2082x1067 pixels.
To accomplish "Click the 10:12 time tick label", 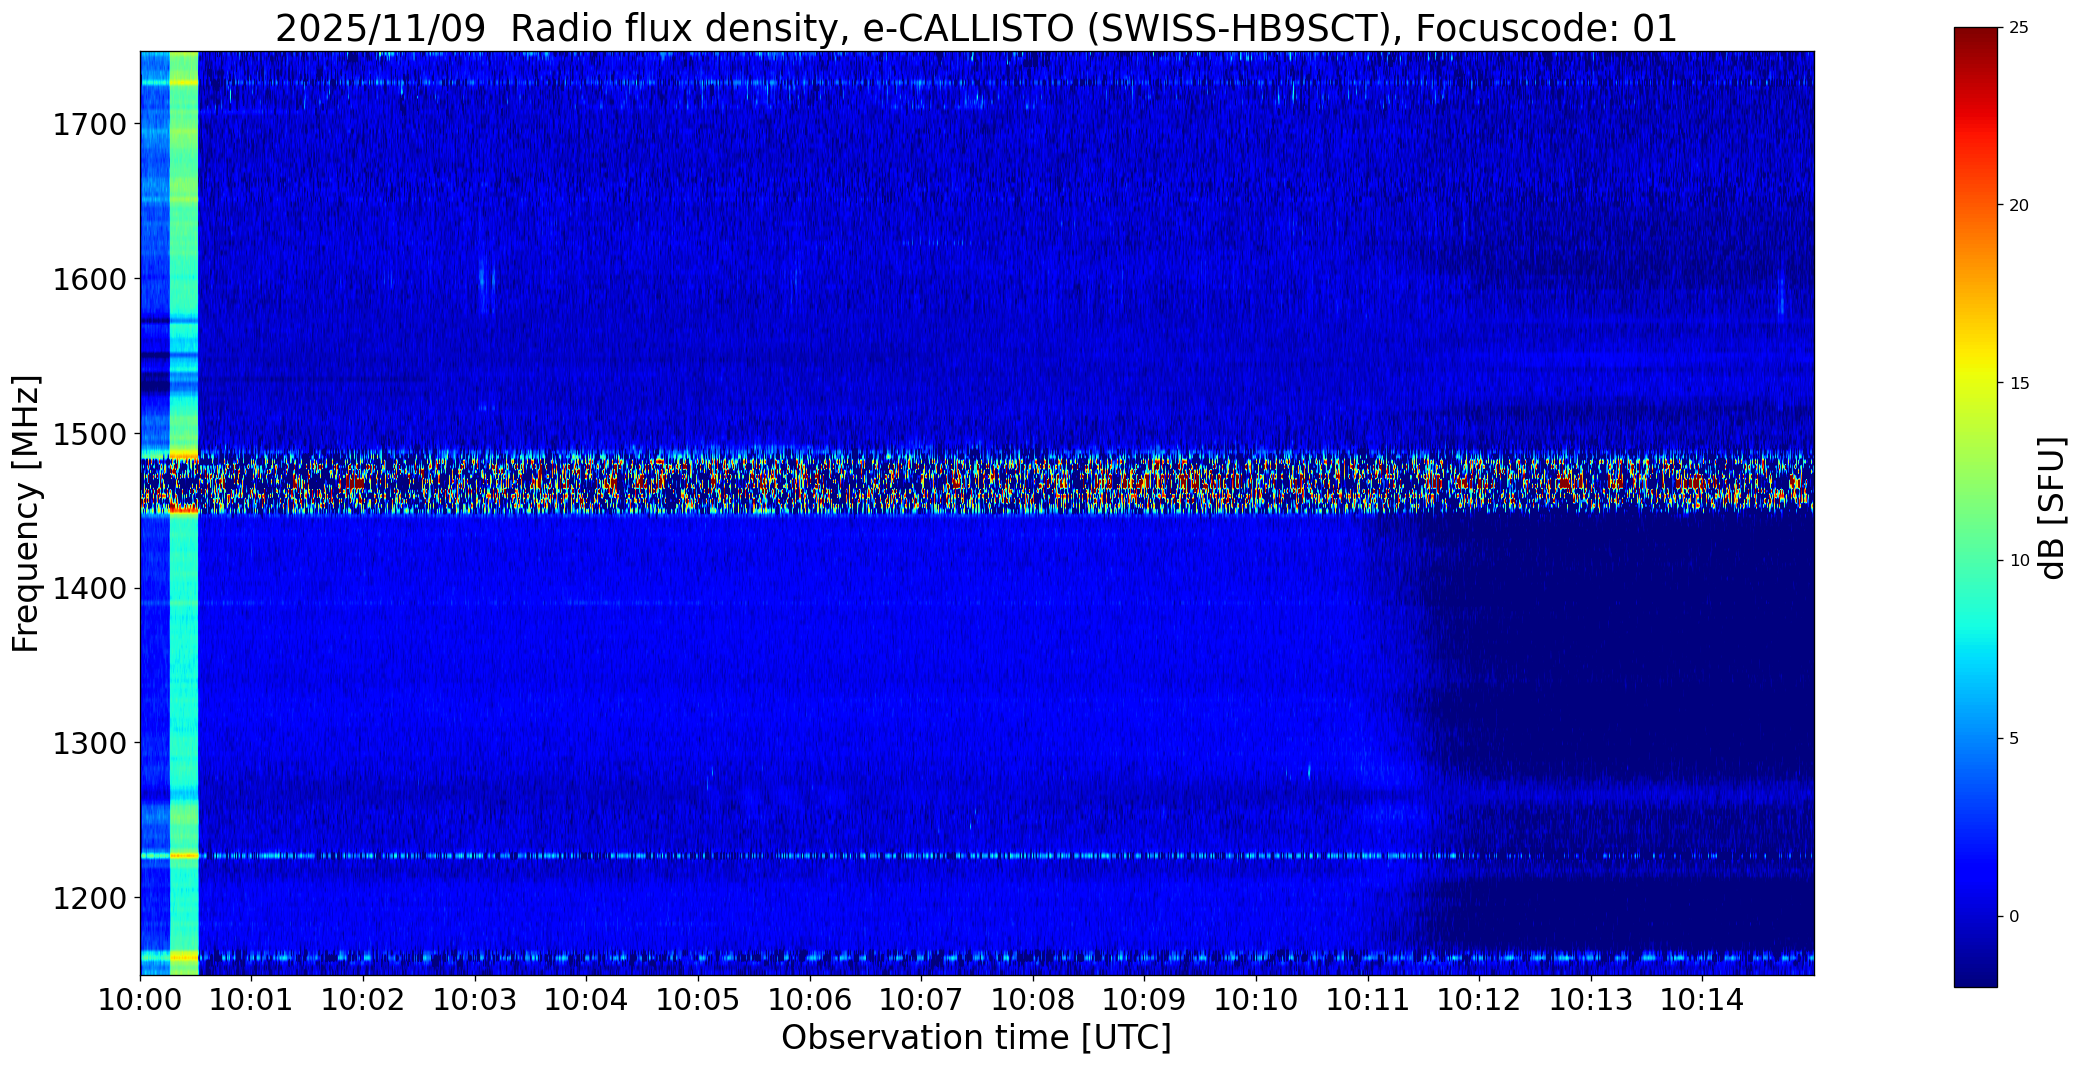I will coord(1479,1000).
